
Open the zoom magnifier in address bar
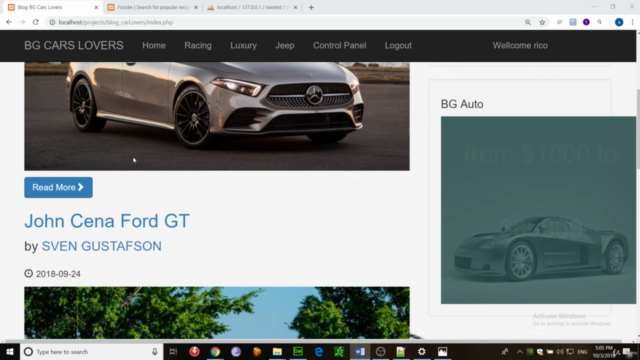coord(528,22)
